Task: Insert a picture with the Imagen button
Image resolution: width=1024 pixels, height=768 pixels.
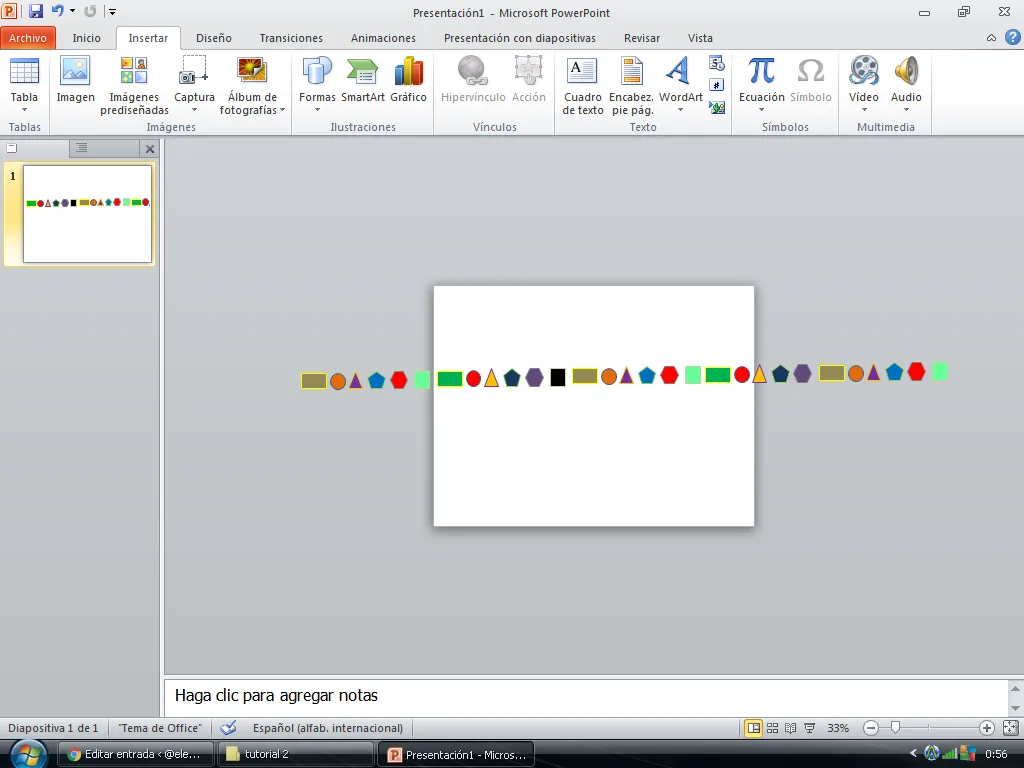Action: click(x=75, y=79)
